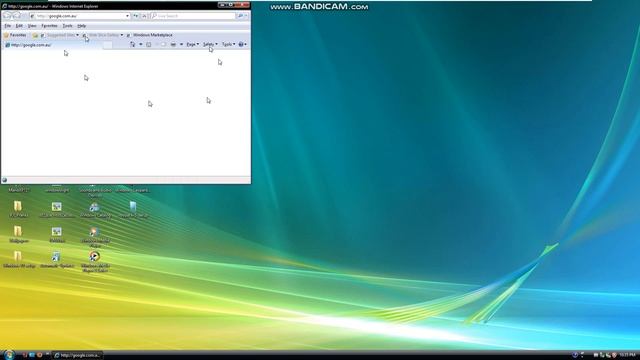
Task: Open the Tools menu in menu bar
Action: (x=67, y=26)
